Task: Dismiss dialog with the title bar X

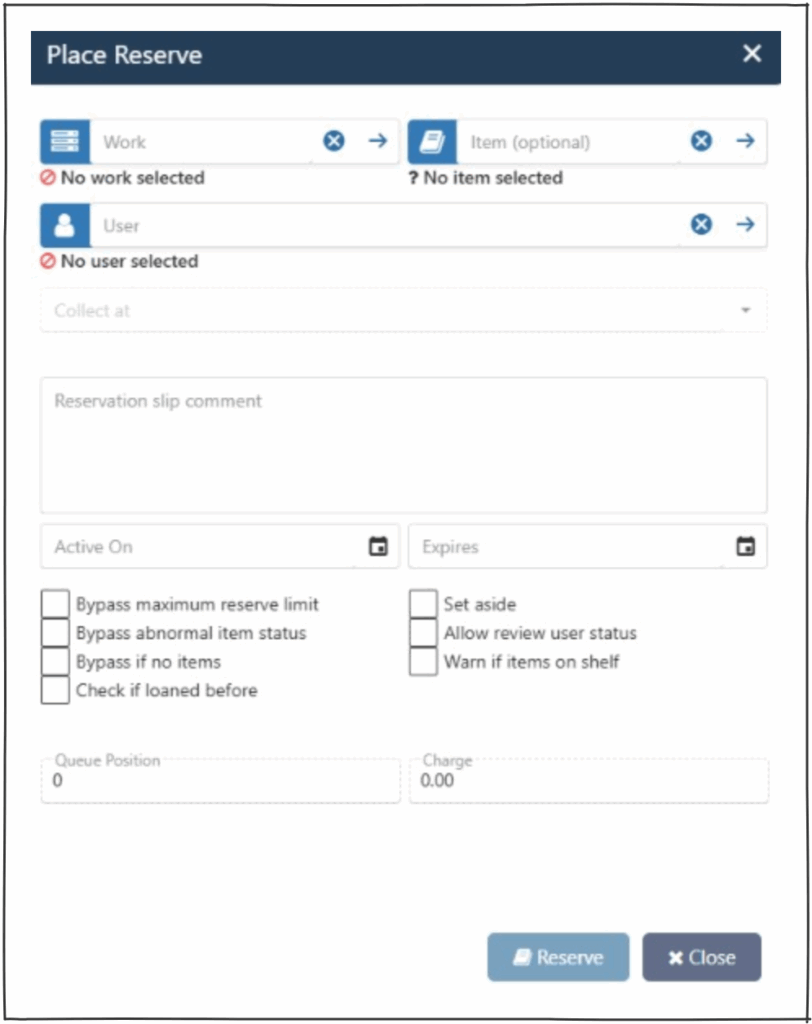Action: tap(752, 54)
